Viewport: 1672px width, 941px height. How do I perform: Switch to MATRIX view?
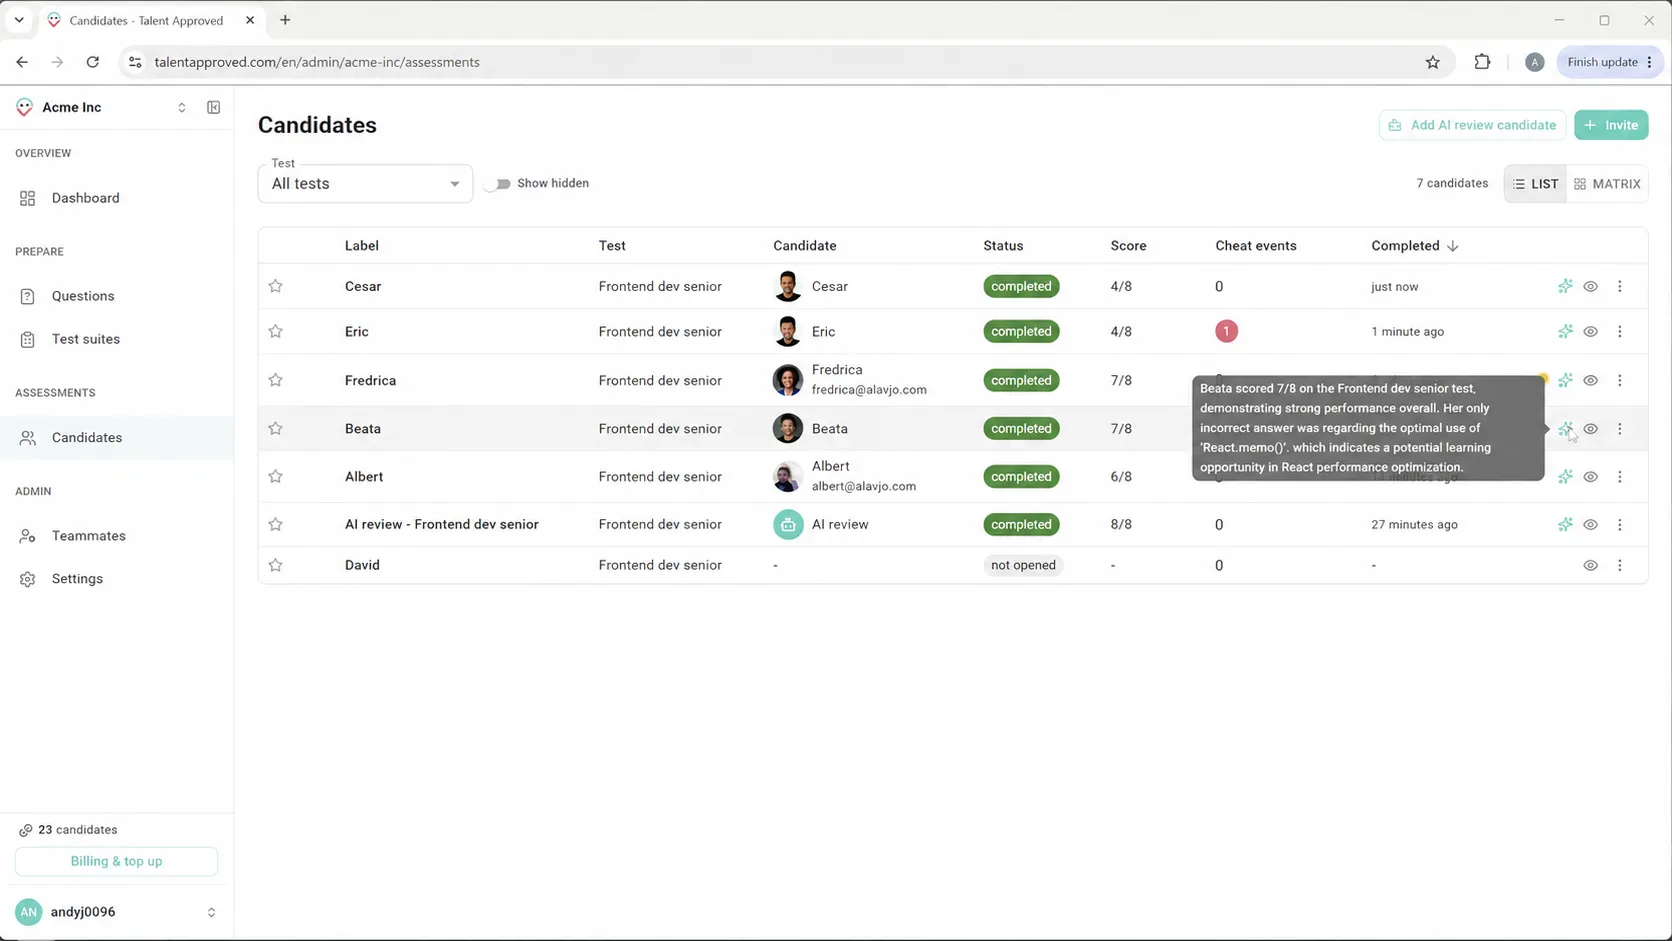(1607, 184)
